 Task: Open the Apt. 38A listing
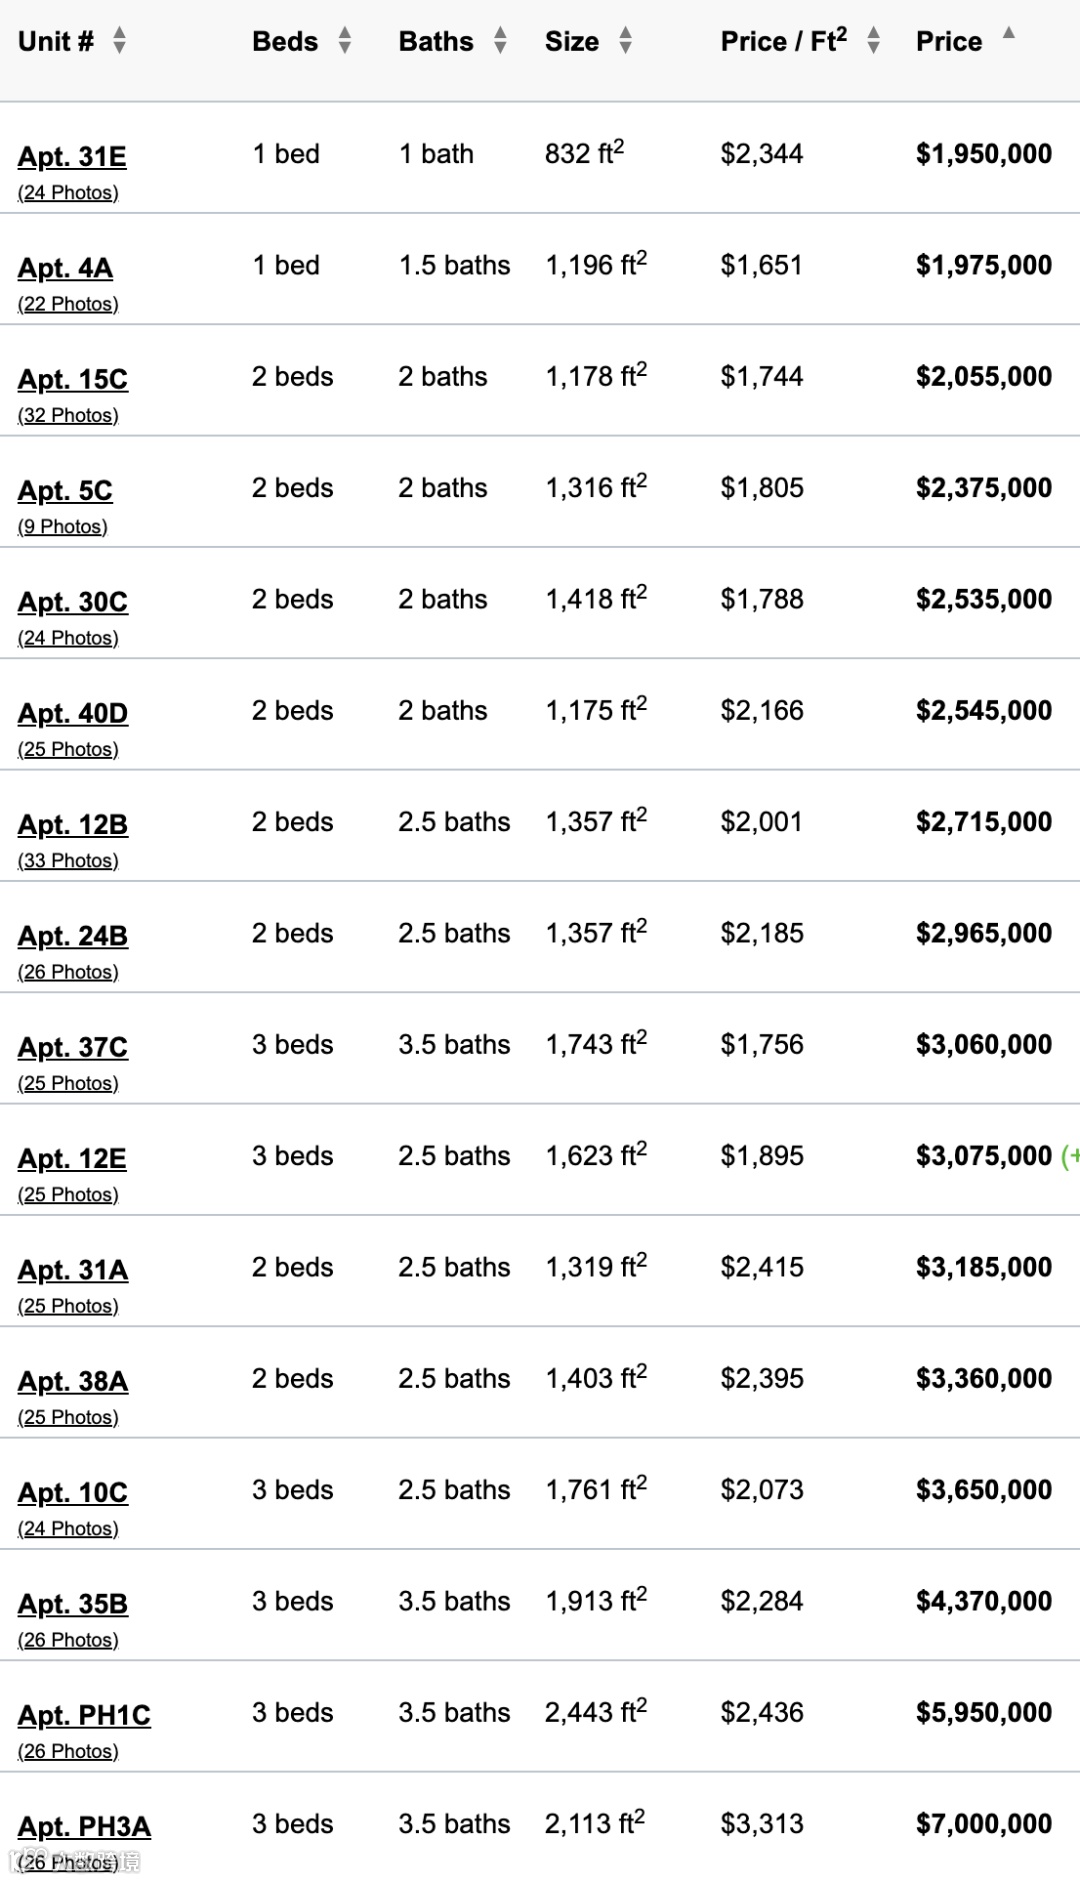point(73,1382)
